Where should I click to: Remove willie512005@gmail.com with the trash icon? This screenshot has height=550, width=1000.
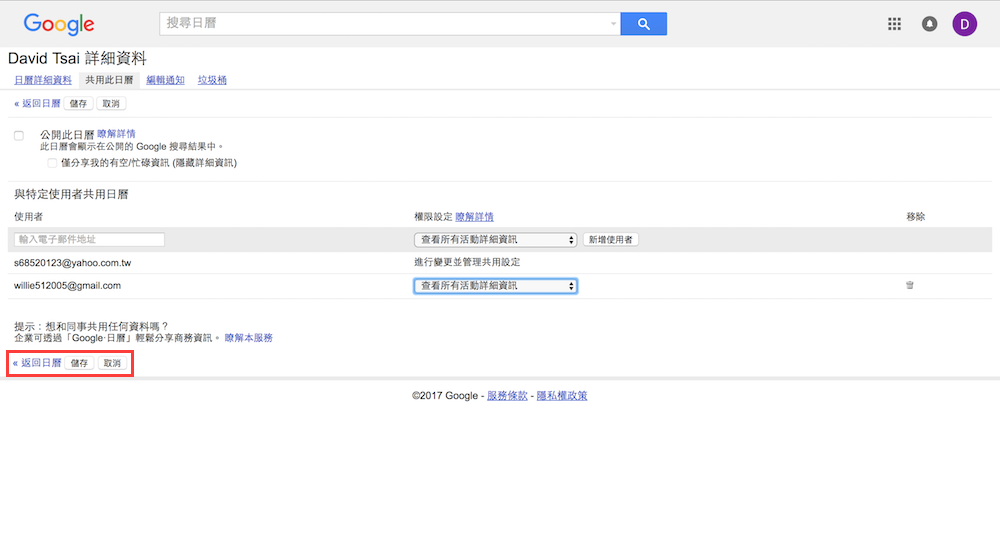tap(909, 285)
